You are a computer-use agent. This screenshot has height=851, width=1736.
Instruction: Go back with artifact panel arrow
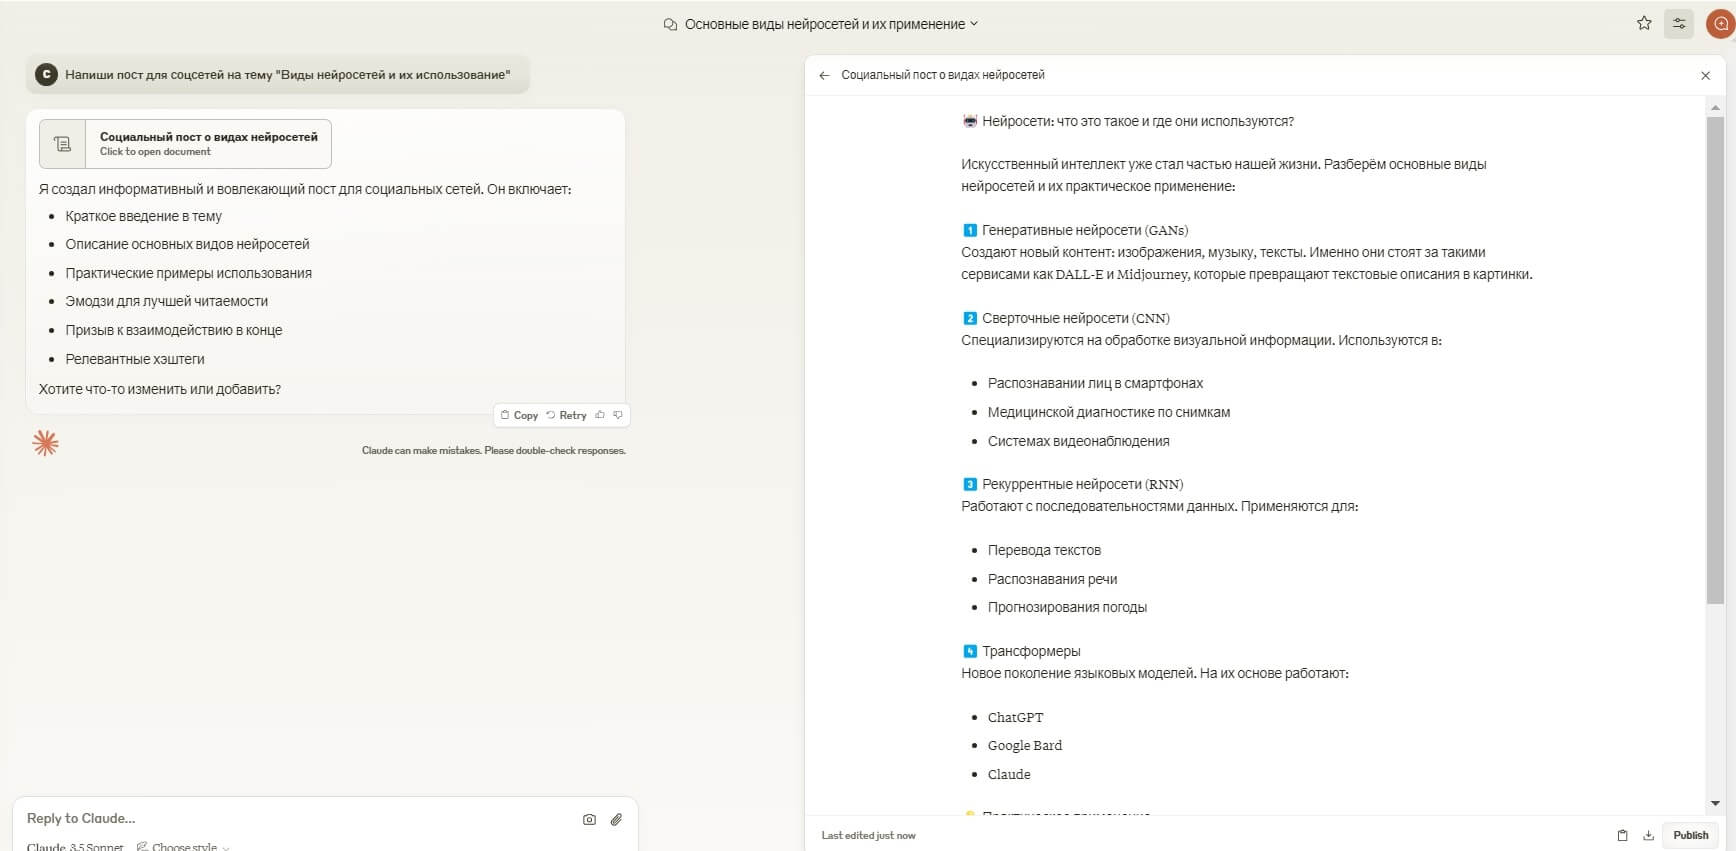click(824, 75)
